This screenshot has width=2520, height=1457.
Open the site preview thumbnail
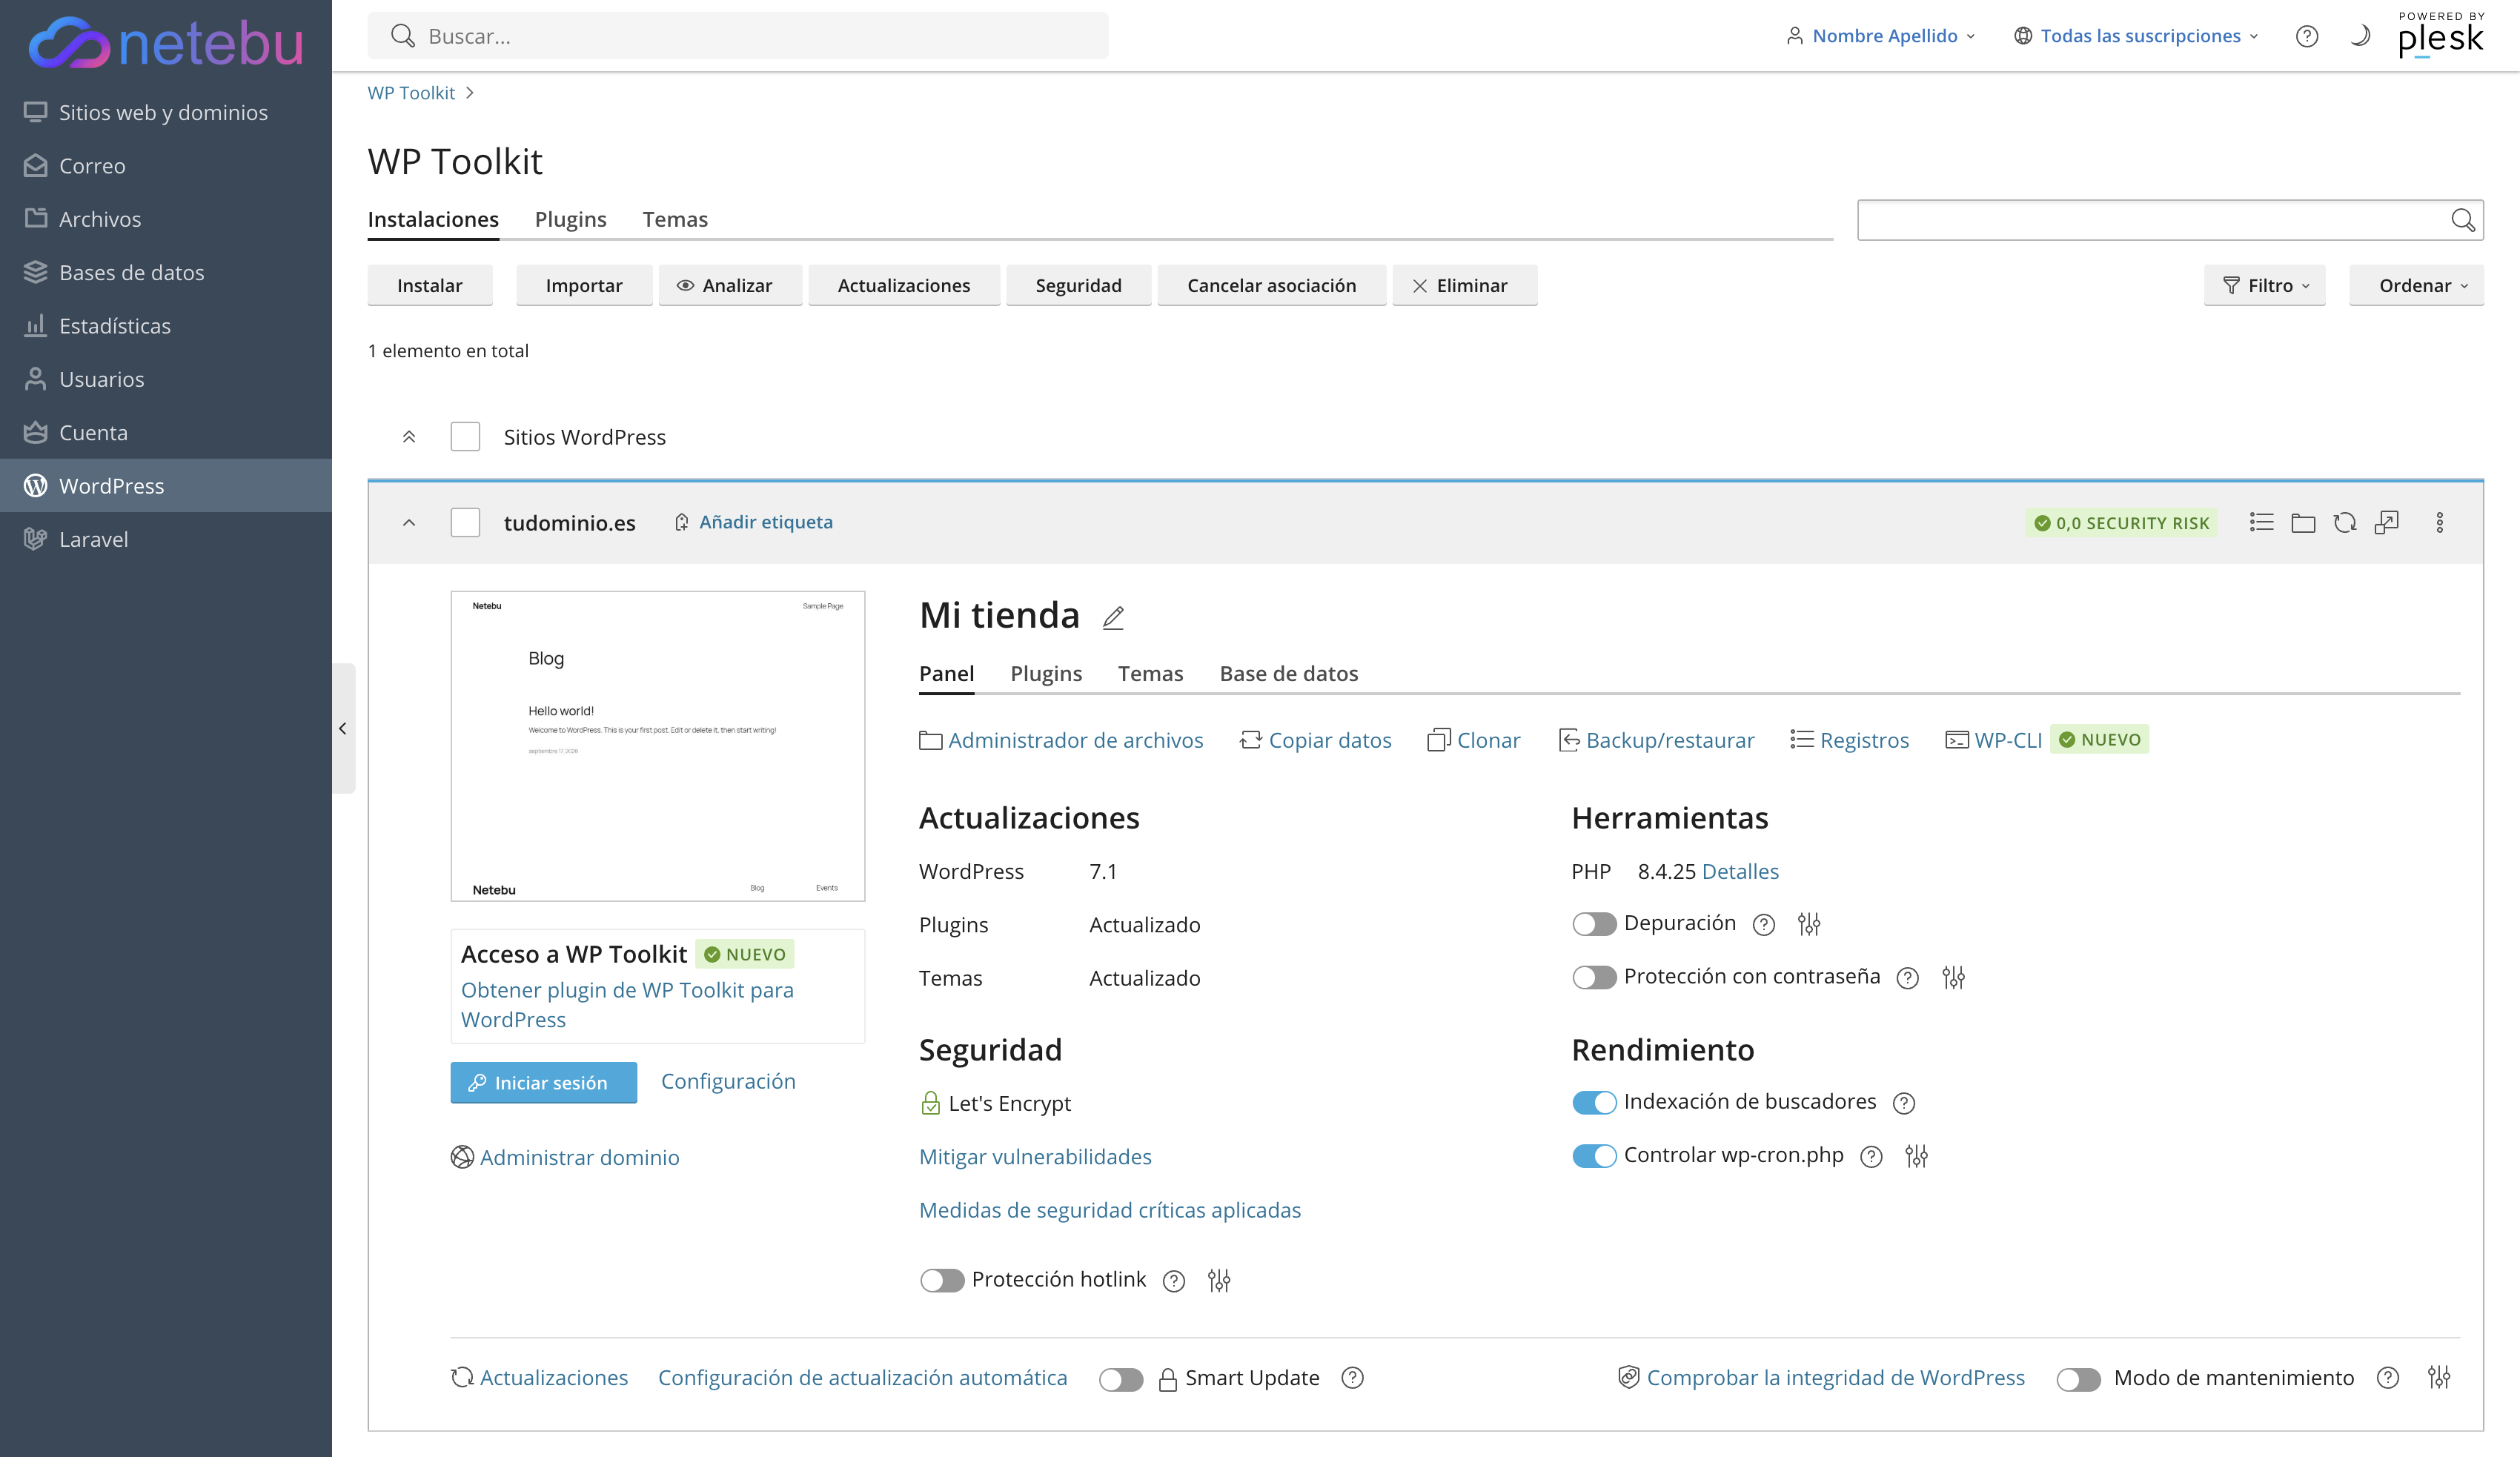657,745
